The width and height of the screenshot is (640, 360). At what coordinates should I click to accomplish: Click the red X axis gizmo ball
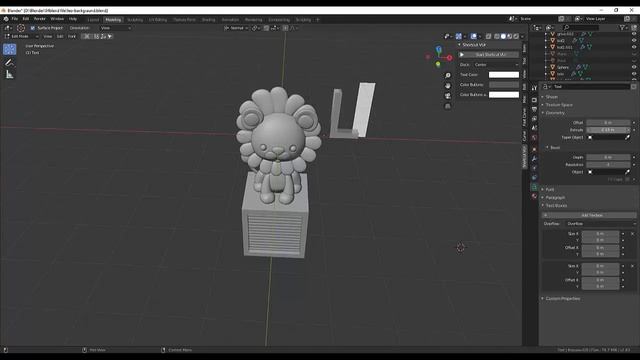click(x=449, y=58)
